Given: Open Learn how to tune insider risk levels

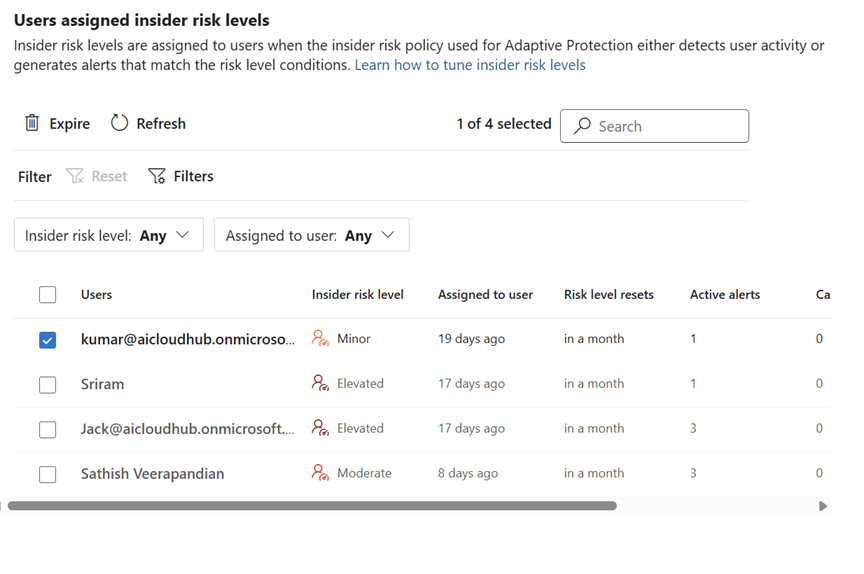Looking at the screenshot, I should (470, 65).
